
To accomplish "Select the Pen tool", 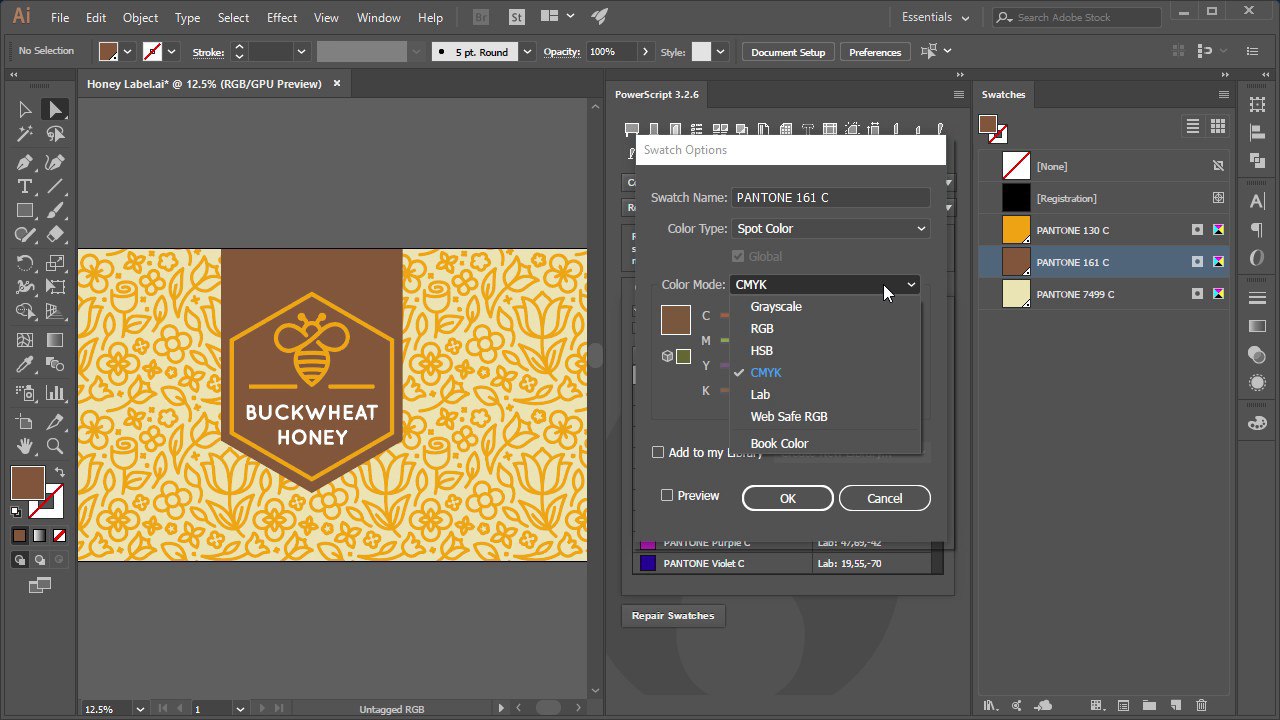I will click(x=25, y=163).
